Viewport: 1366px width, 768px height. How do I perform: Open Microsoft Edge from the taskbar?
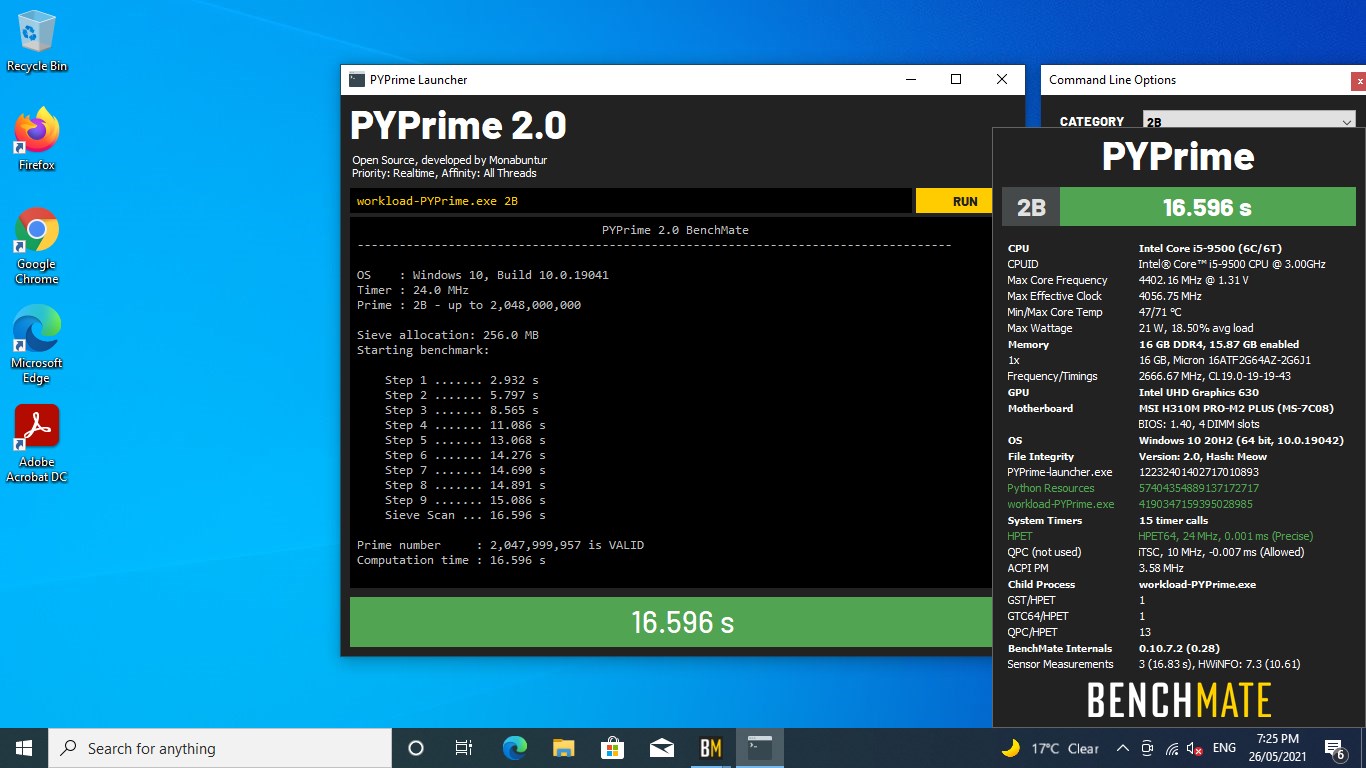[x=514, y=748]
